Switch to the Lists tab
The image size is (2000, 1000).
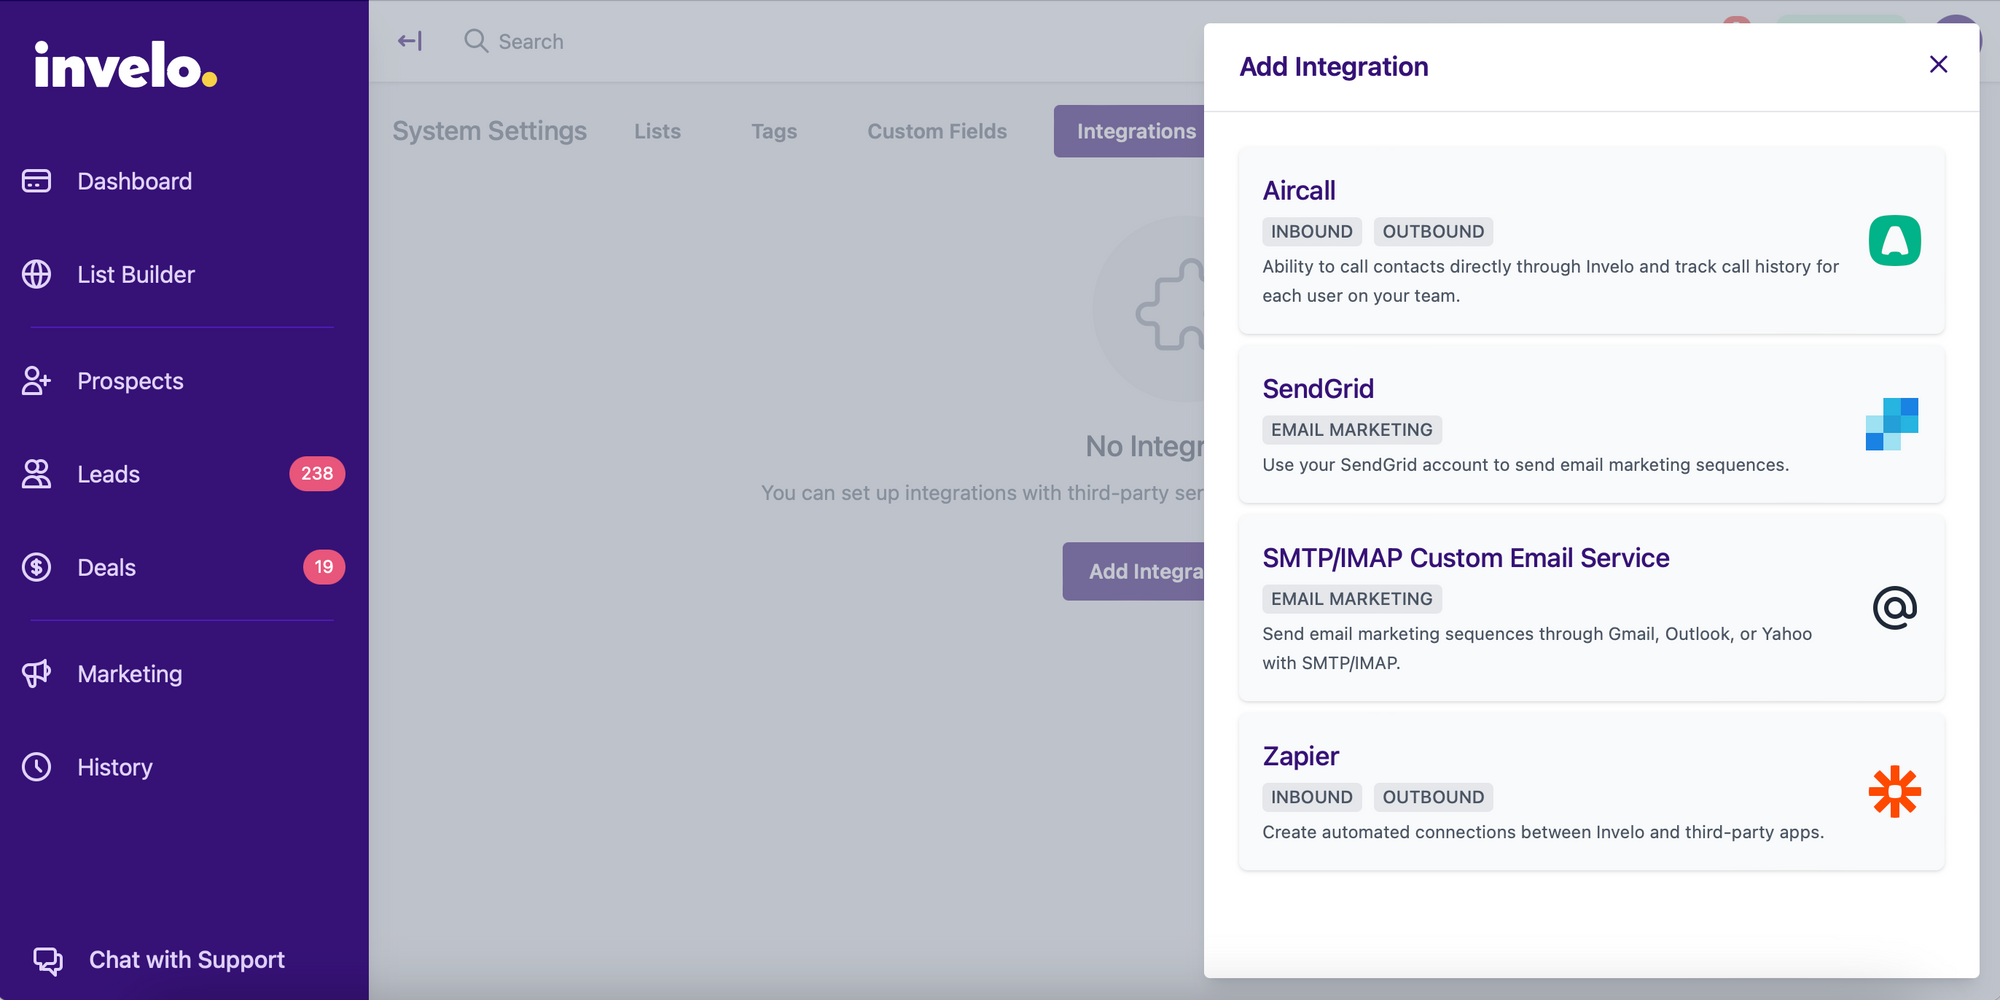pyautogui.click(x=657, y=131)
